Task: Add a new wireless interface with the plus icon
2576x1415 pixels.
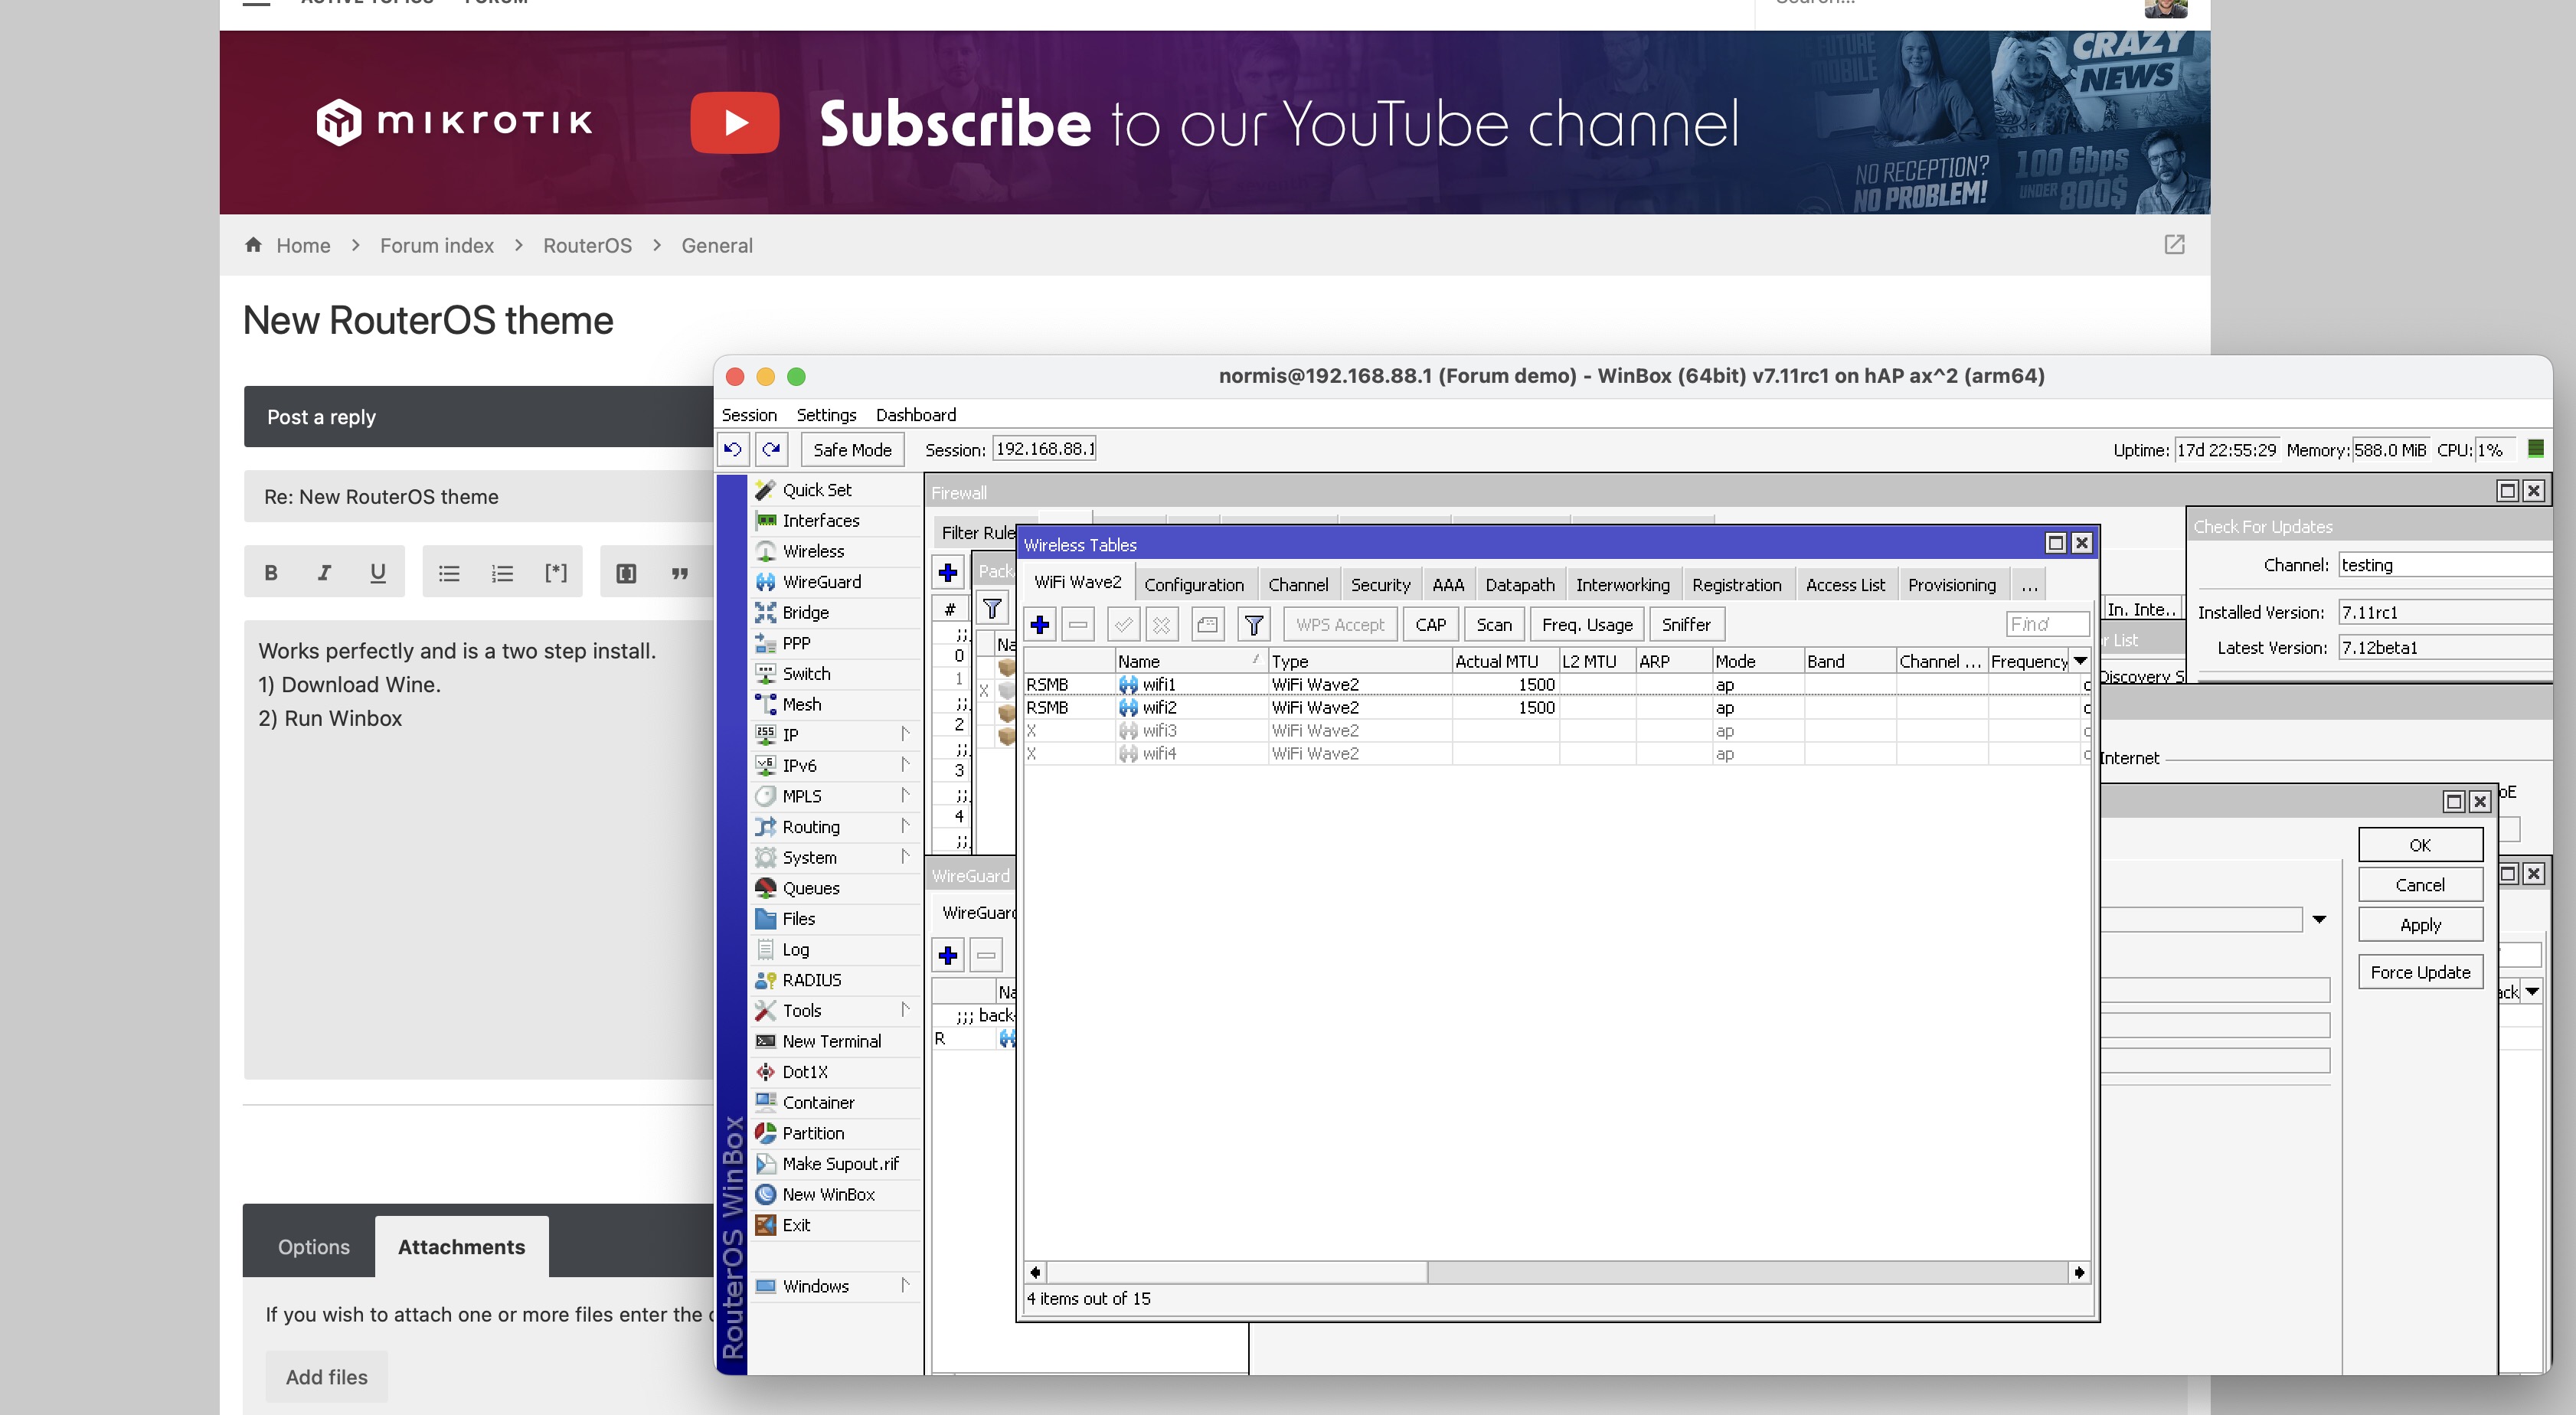Action: tap(1040, 623)
